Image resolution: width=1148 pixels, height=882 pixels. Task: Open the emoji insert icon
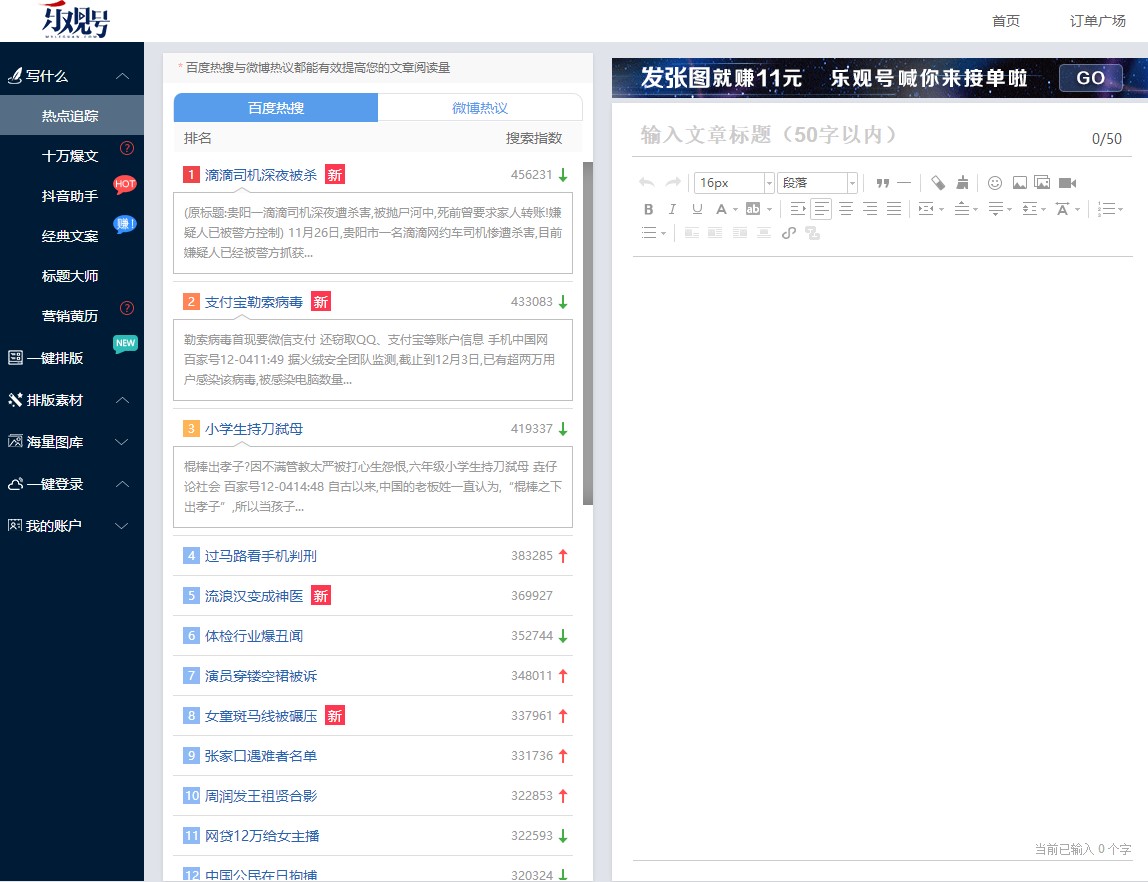995,182
